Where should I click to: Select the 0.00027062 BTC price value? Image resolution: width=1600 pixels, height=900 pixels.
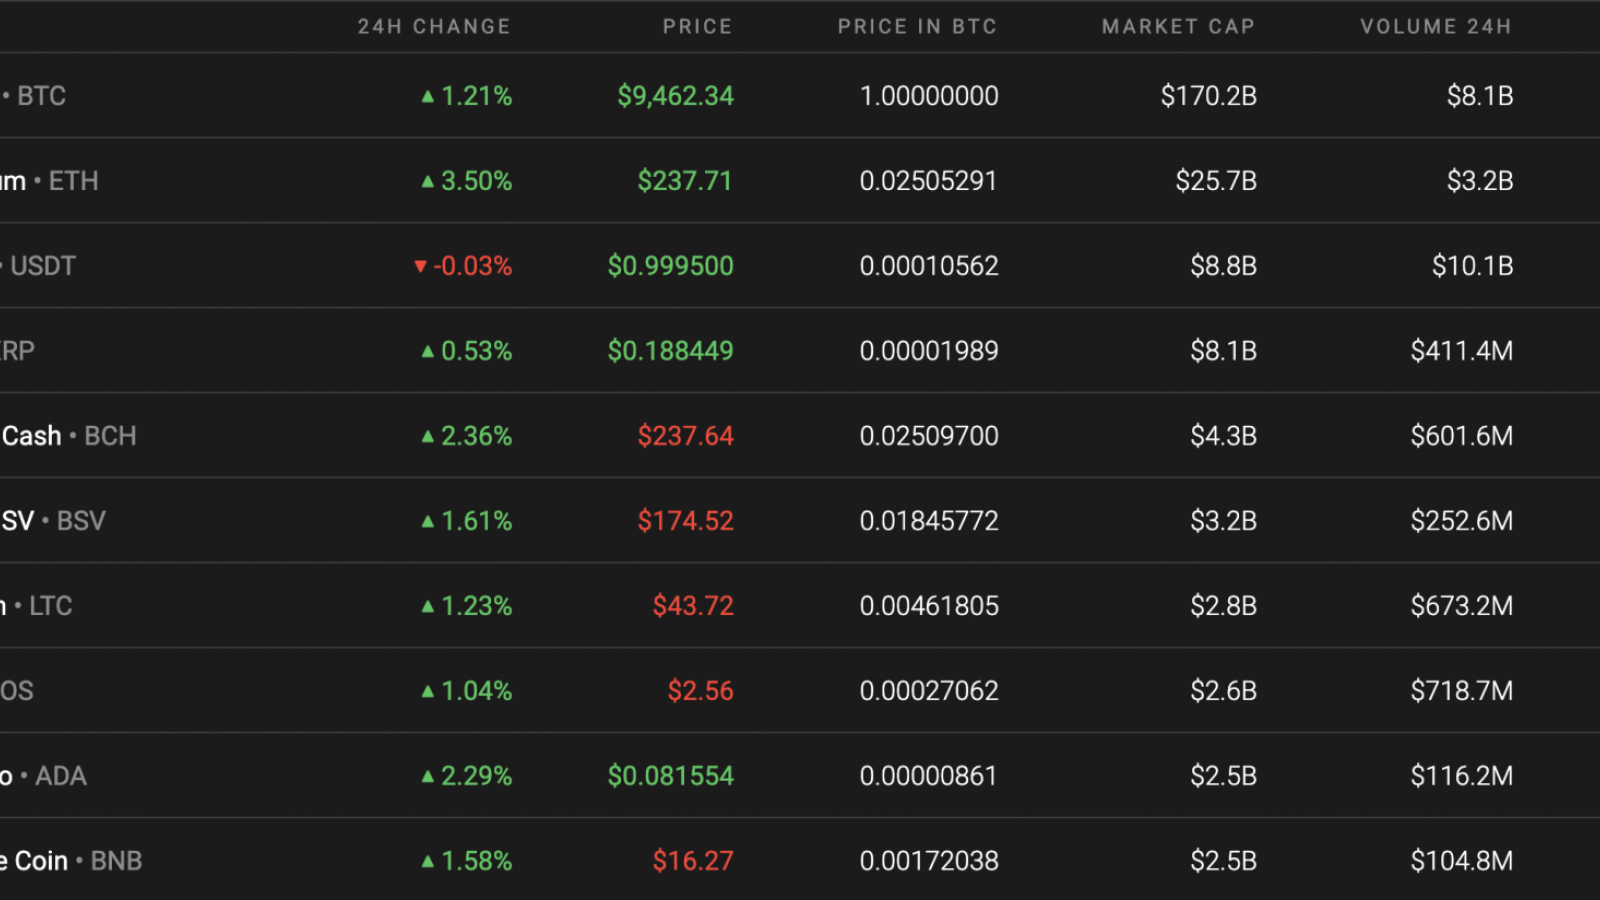click(x=929, y=691)
